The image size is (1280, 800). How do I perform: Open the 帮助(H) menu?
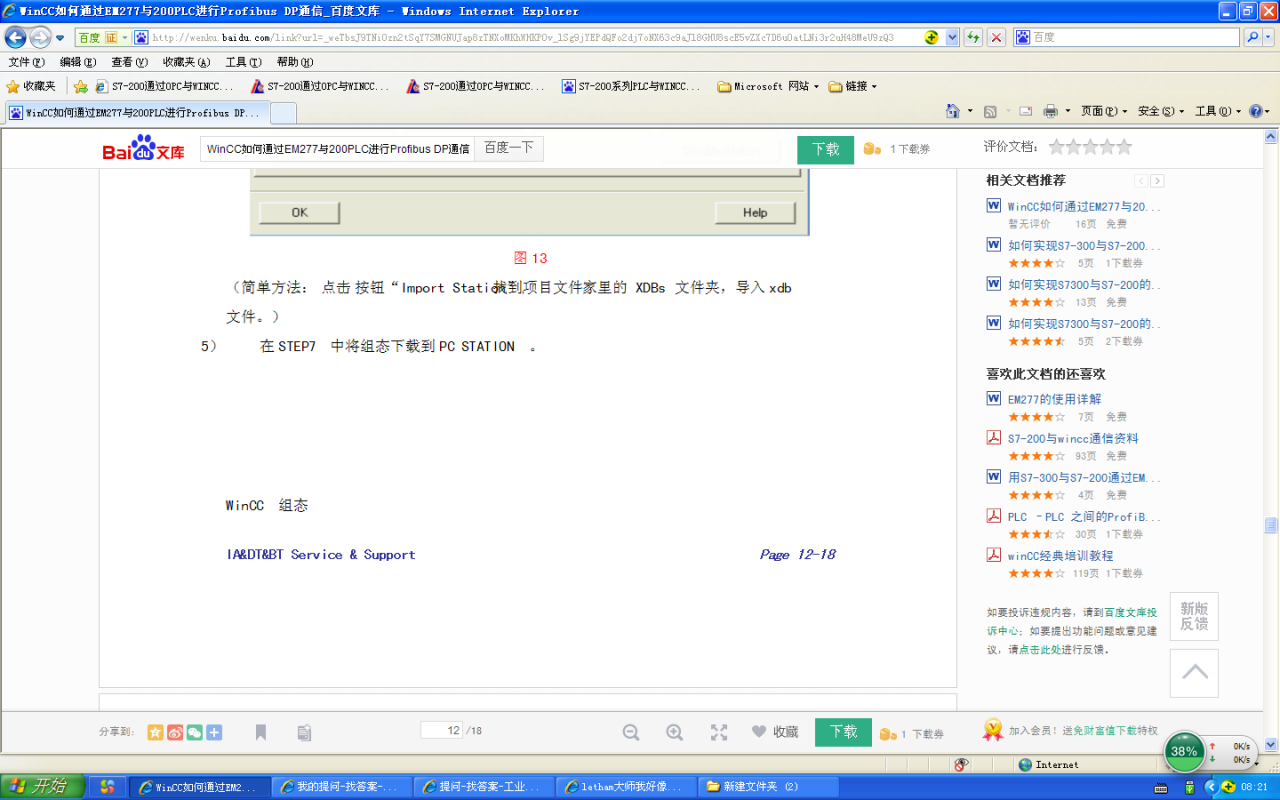click(294, 62)
